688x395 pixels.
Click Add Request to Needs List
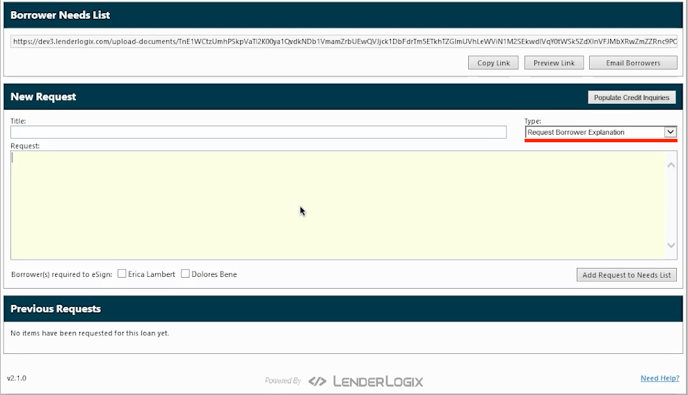(627, 275)
